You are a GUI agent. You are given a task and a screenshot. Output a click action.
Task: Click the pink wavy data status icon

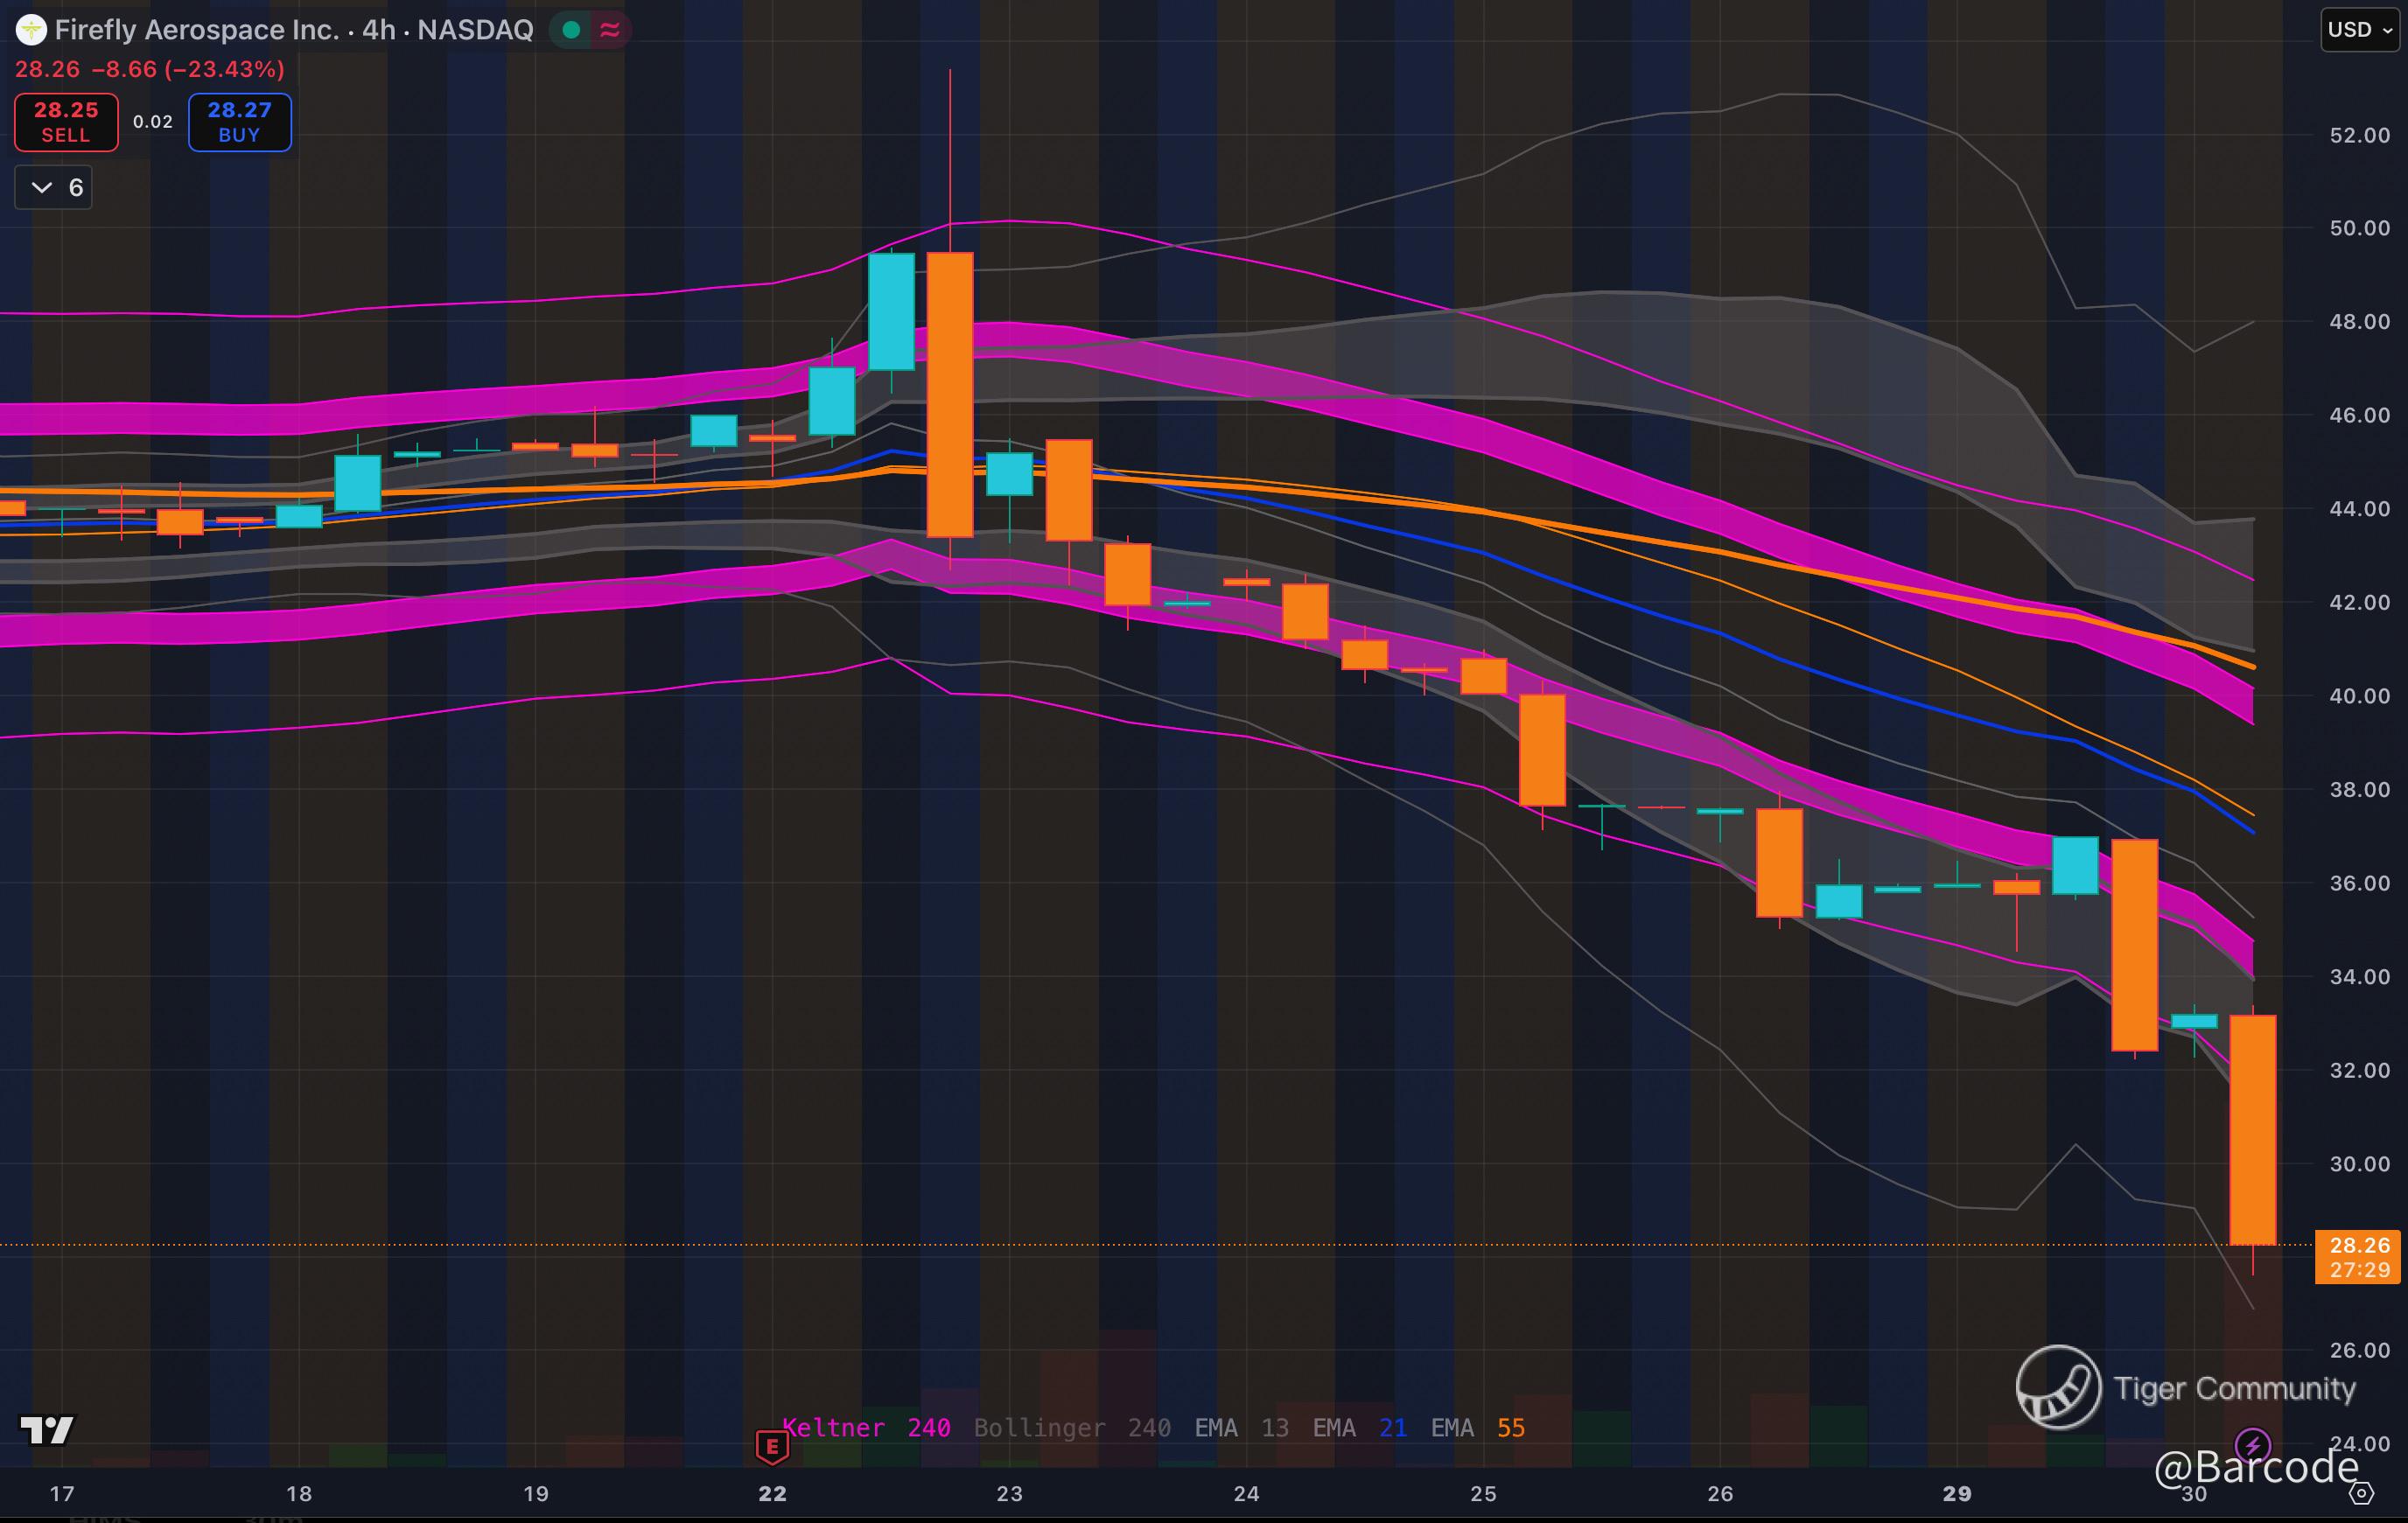point(609,30)
